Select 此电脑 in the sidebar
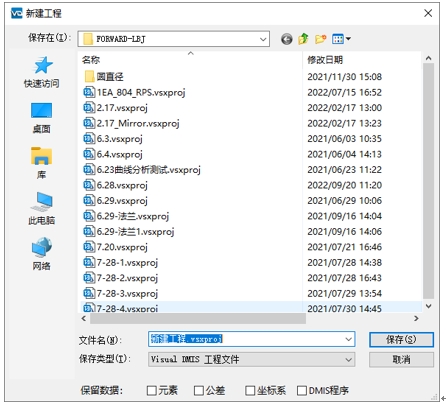The image size is (446, 407). 41,209
